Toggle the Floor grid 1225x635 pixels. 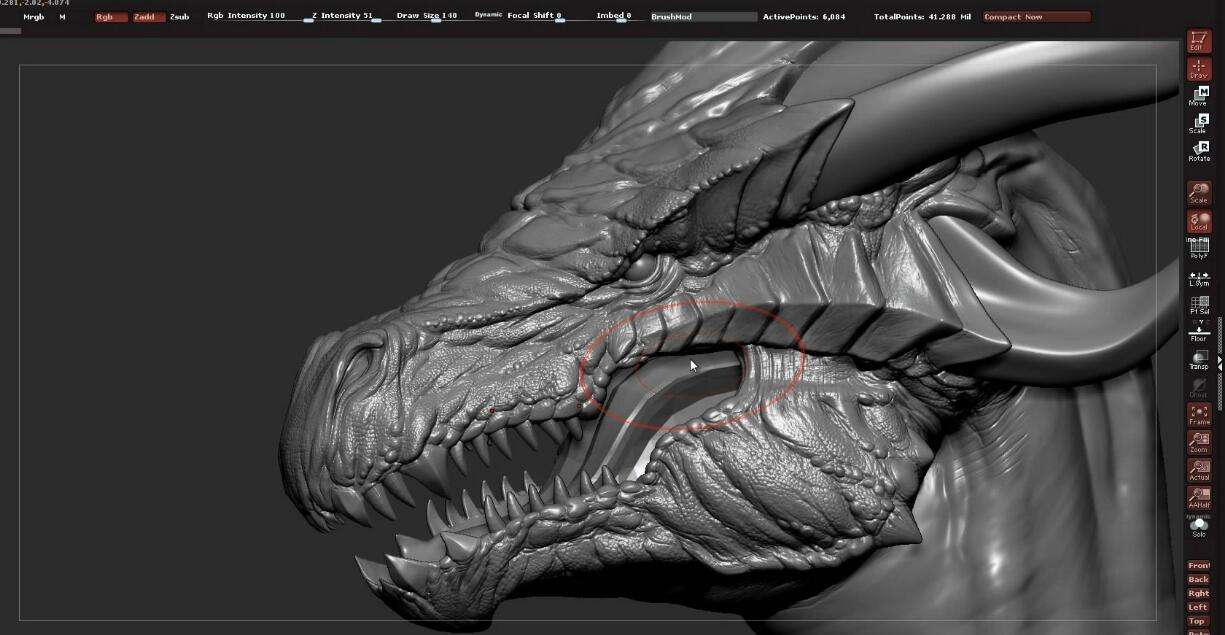(1199, 332)
